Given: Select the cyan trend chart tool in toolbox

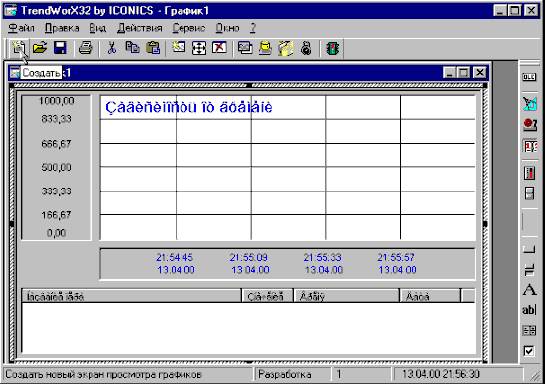Looking at the screenshot, I should (x=529, y=104).
